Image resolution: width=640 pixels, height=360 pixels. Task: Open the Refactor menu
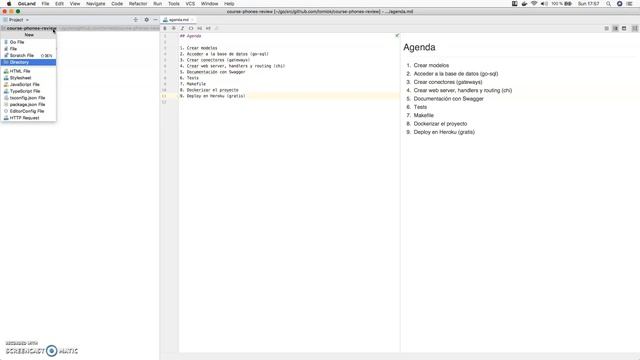tap(138, 4)
